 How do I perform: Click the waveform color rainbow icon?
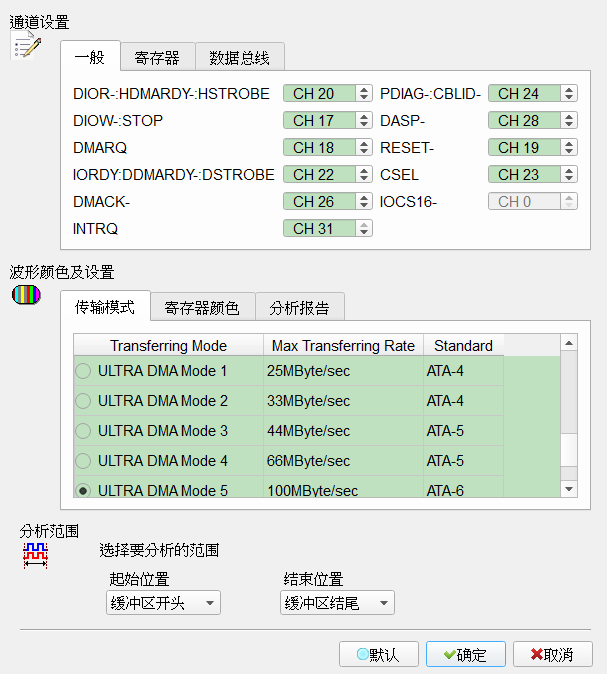[26, 295]
